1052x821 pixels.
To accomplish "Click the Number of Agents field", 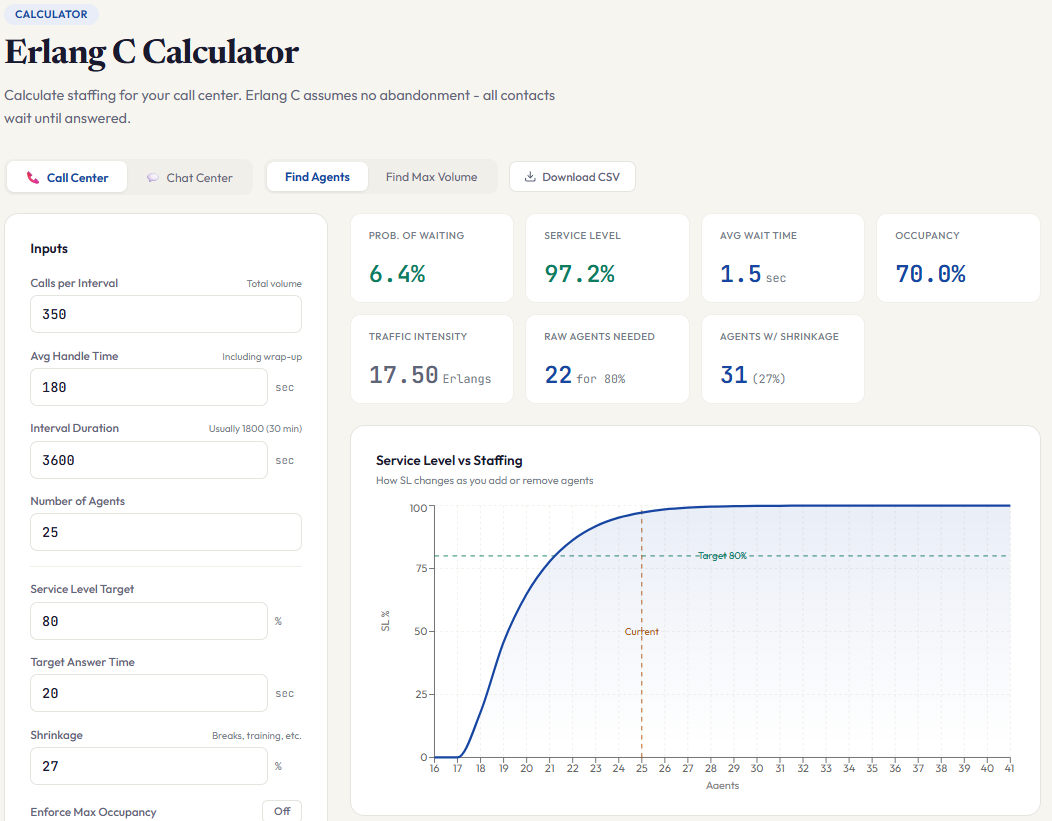I will [165, 532].
